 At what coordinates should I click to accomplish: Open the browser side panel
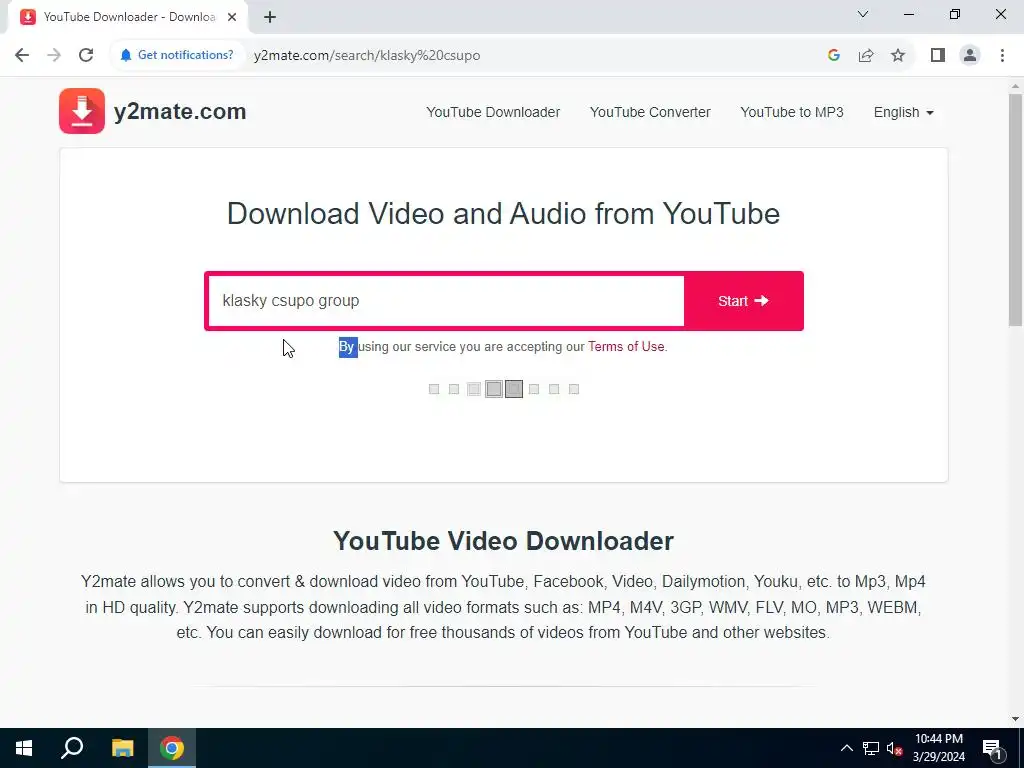(x=938, y=55)
